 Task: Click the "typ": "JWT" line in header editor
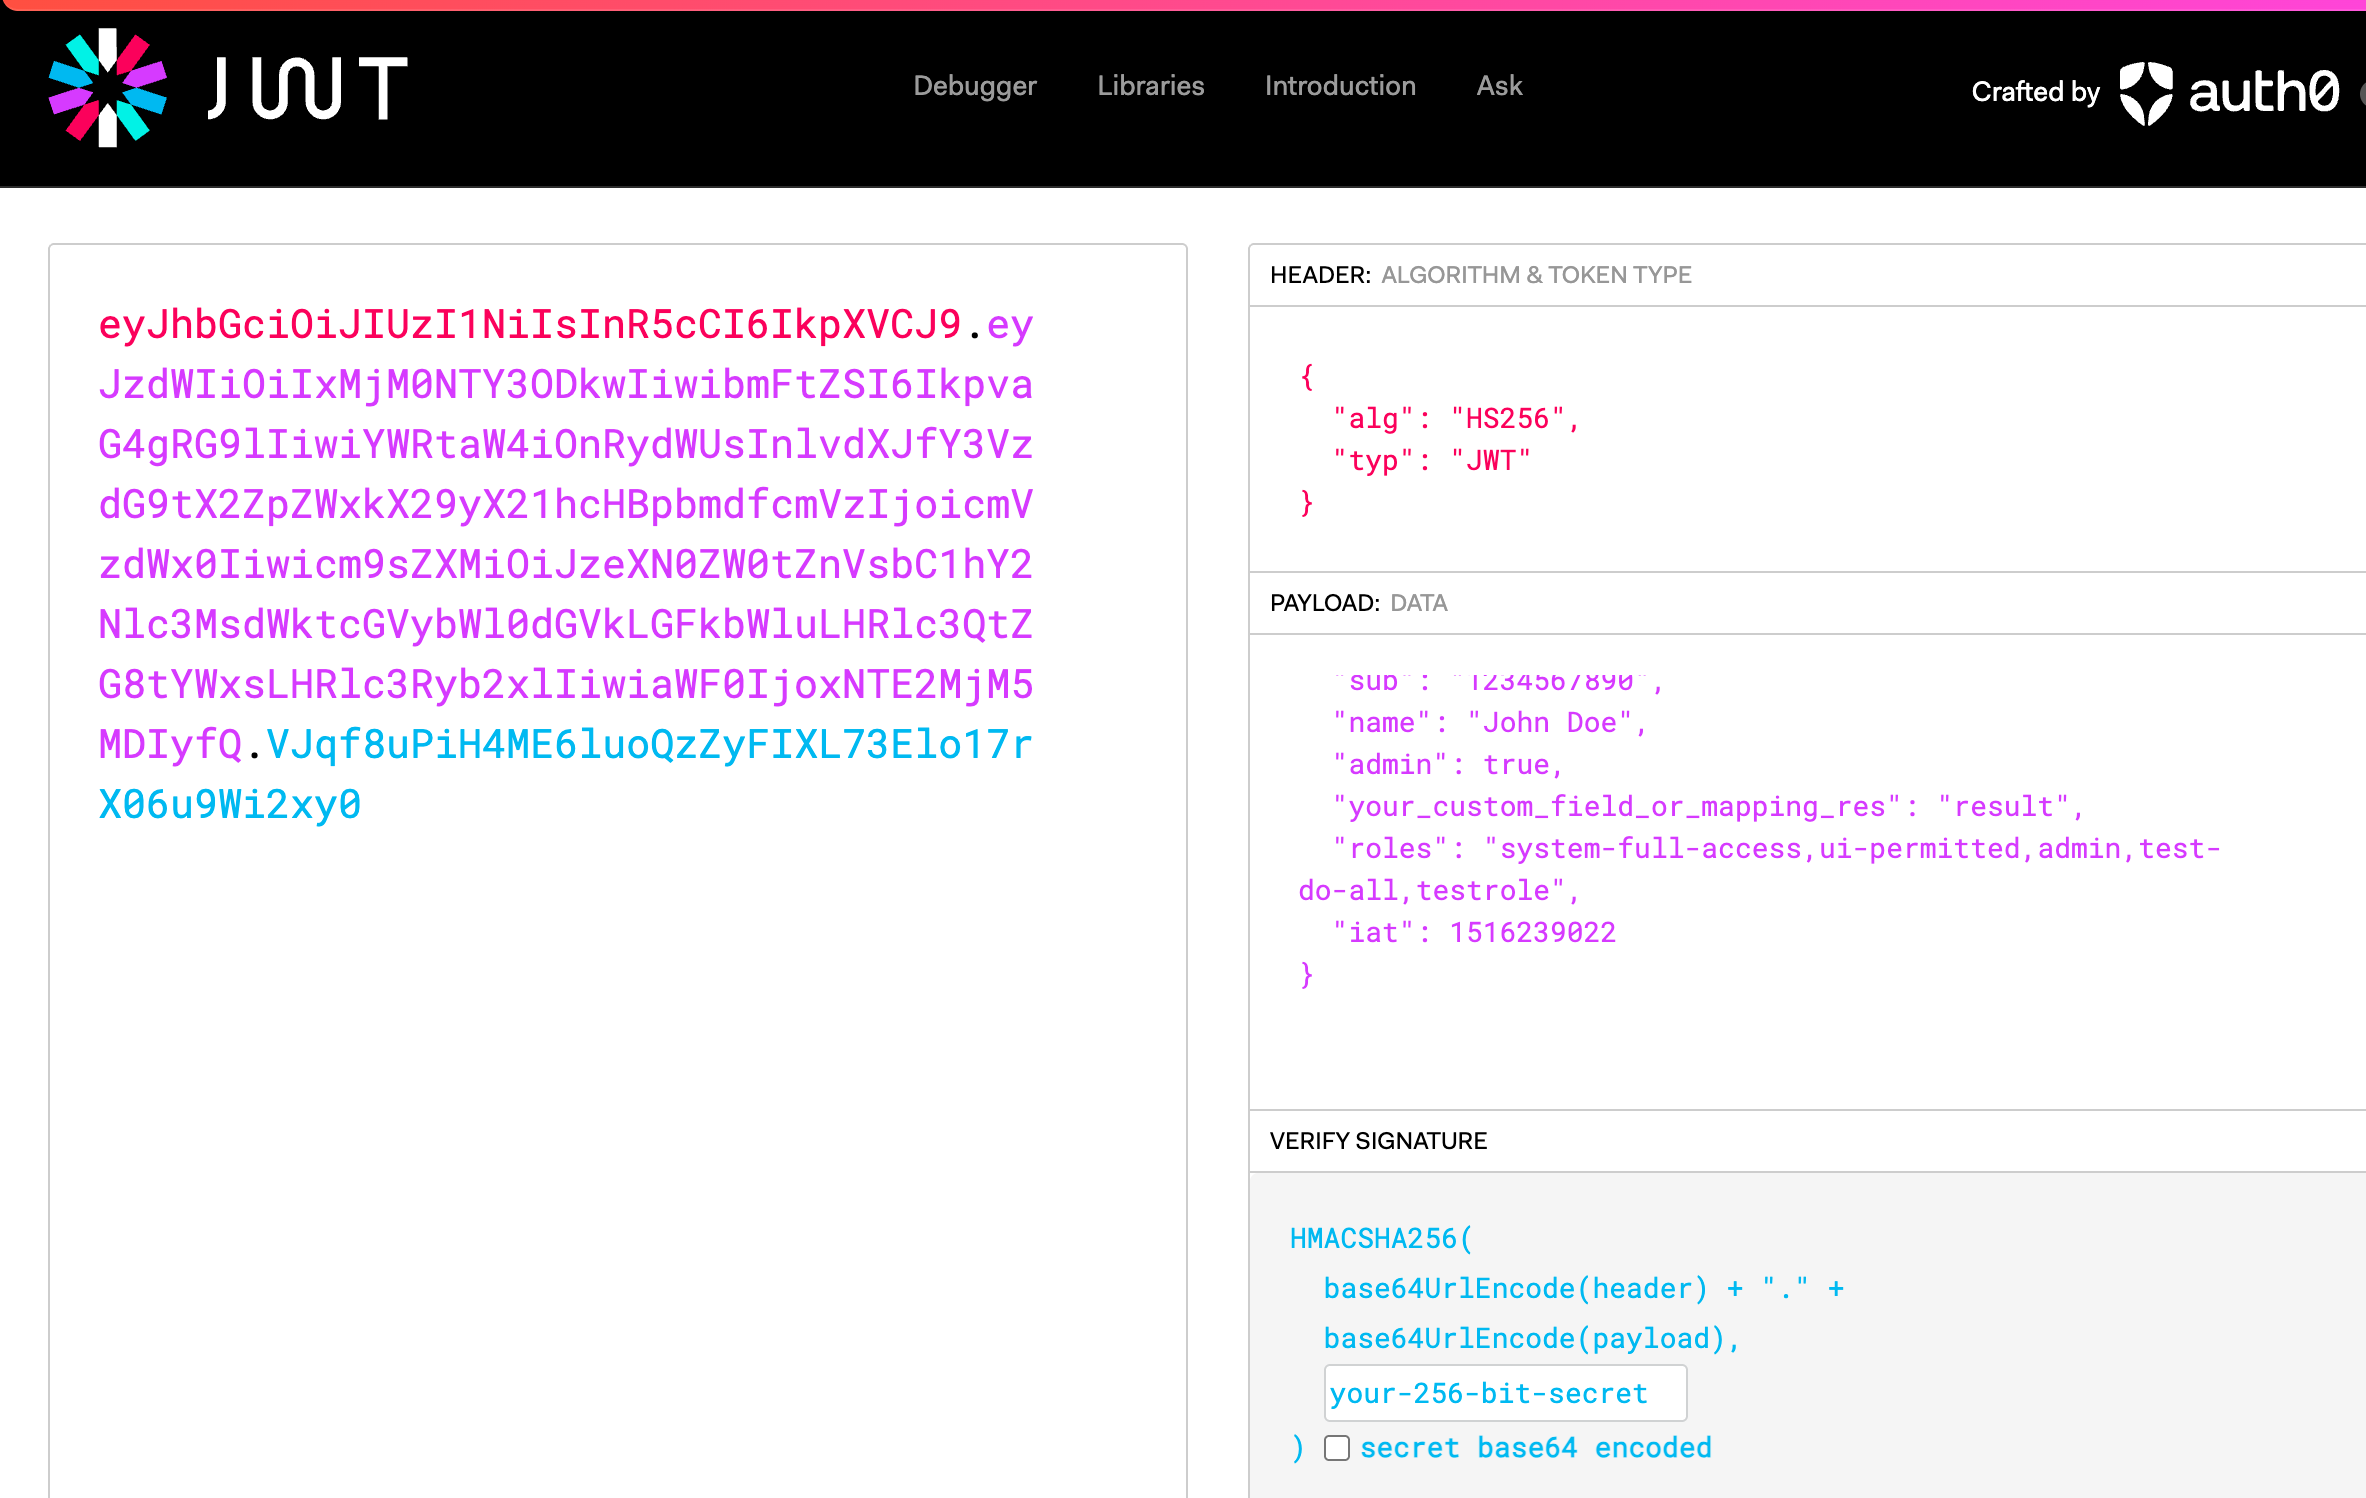pos(1431,461)
